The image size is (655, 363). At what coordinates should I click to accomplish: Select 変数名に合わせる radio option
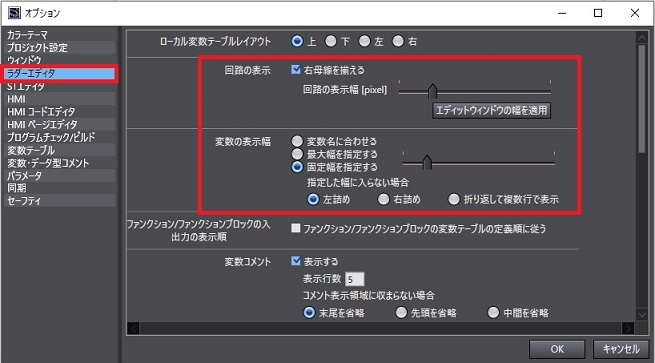tap(297, 141)
